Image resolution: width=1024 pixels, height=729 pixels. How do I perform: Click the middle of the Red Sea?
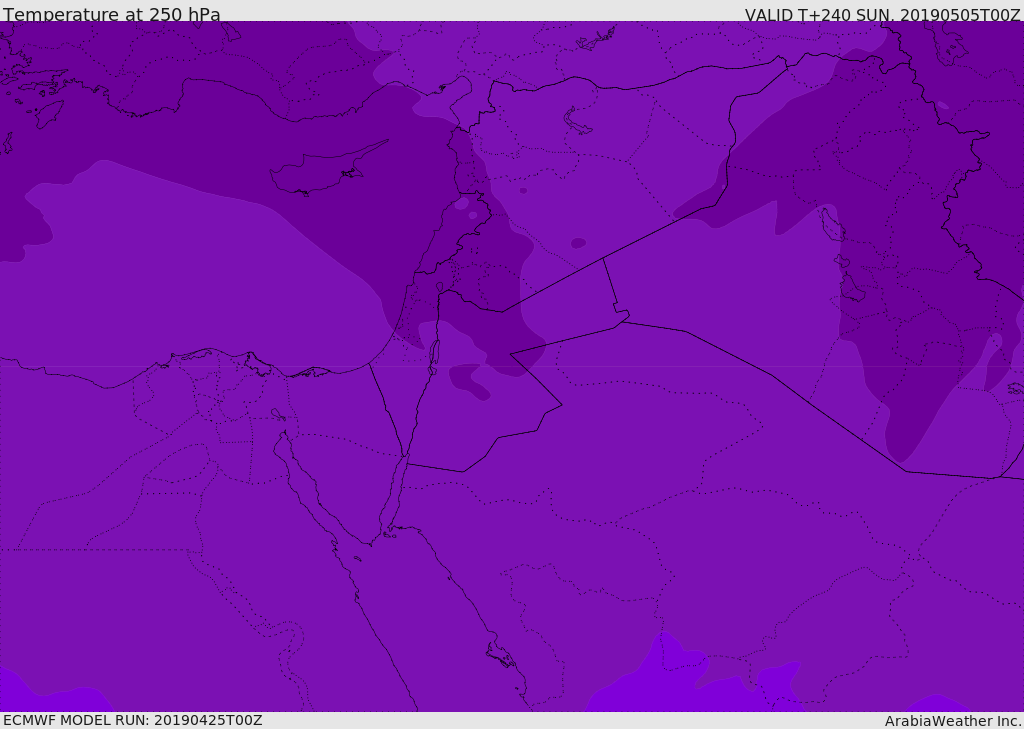coord(420,620)
